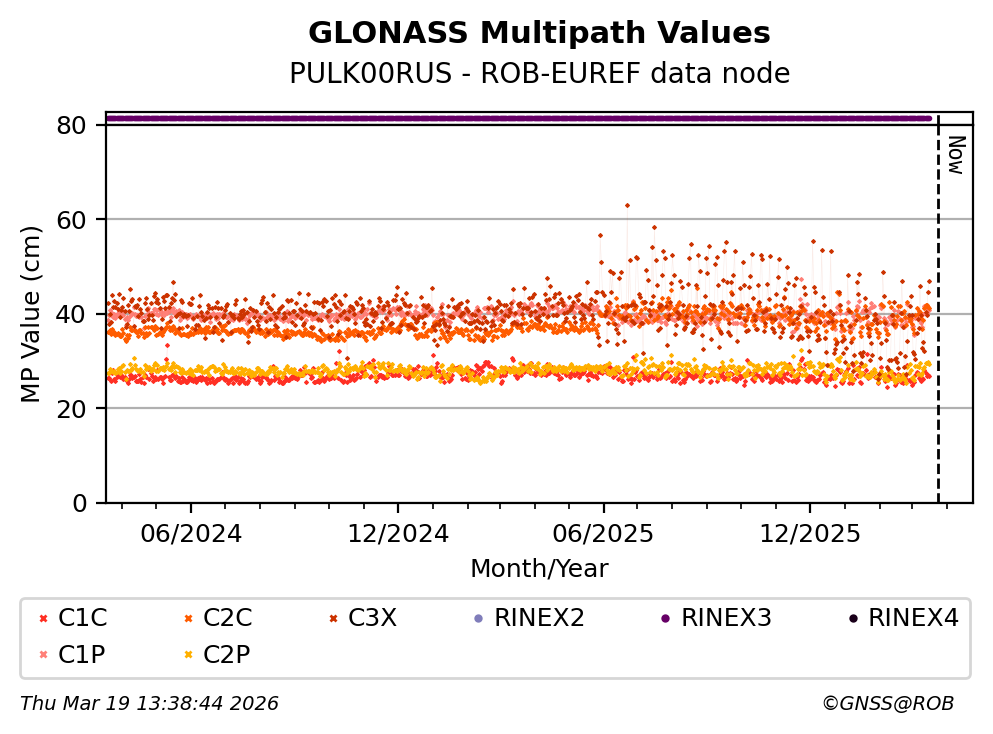
Task: Click the RINEX2 legend dot
Action: pos(477,619)
